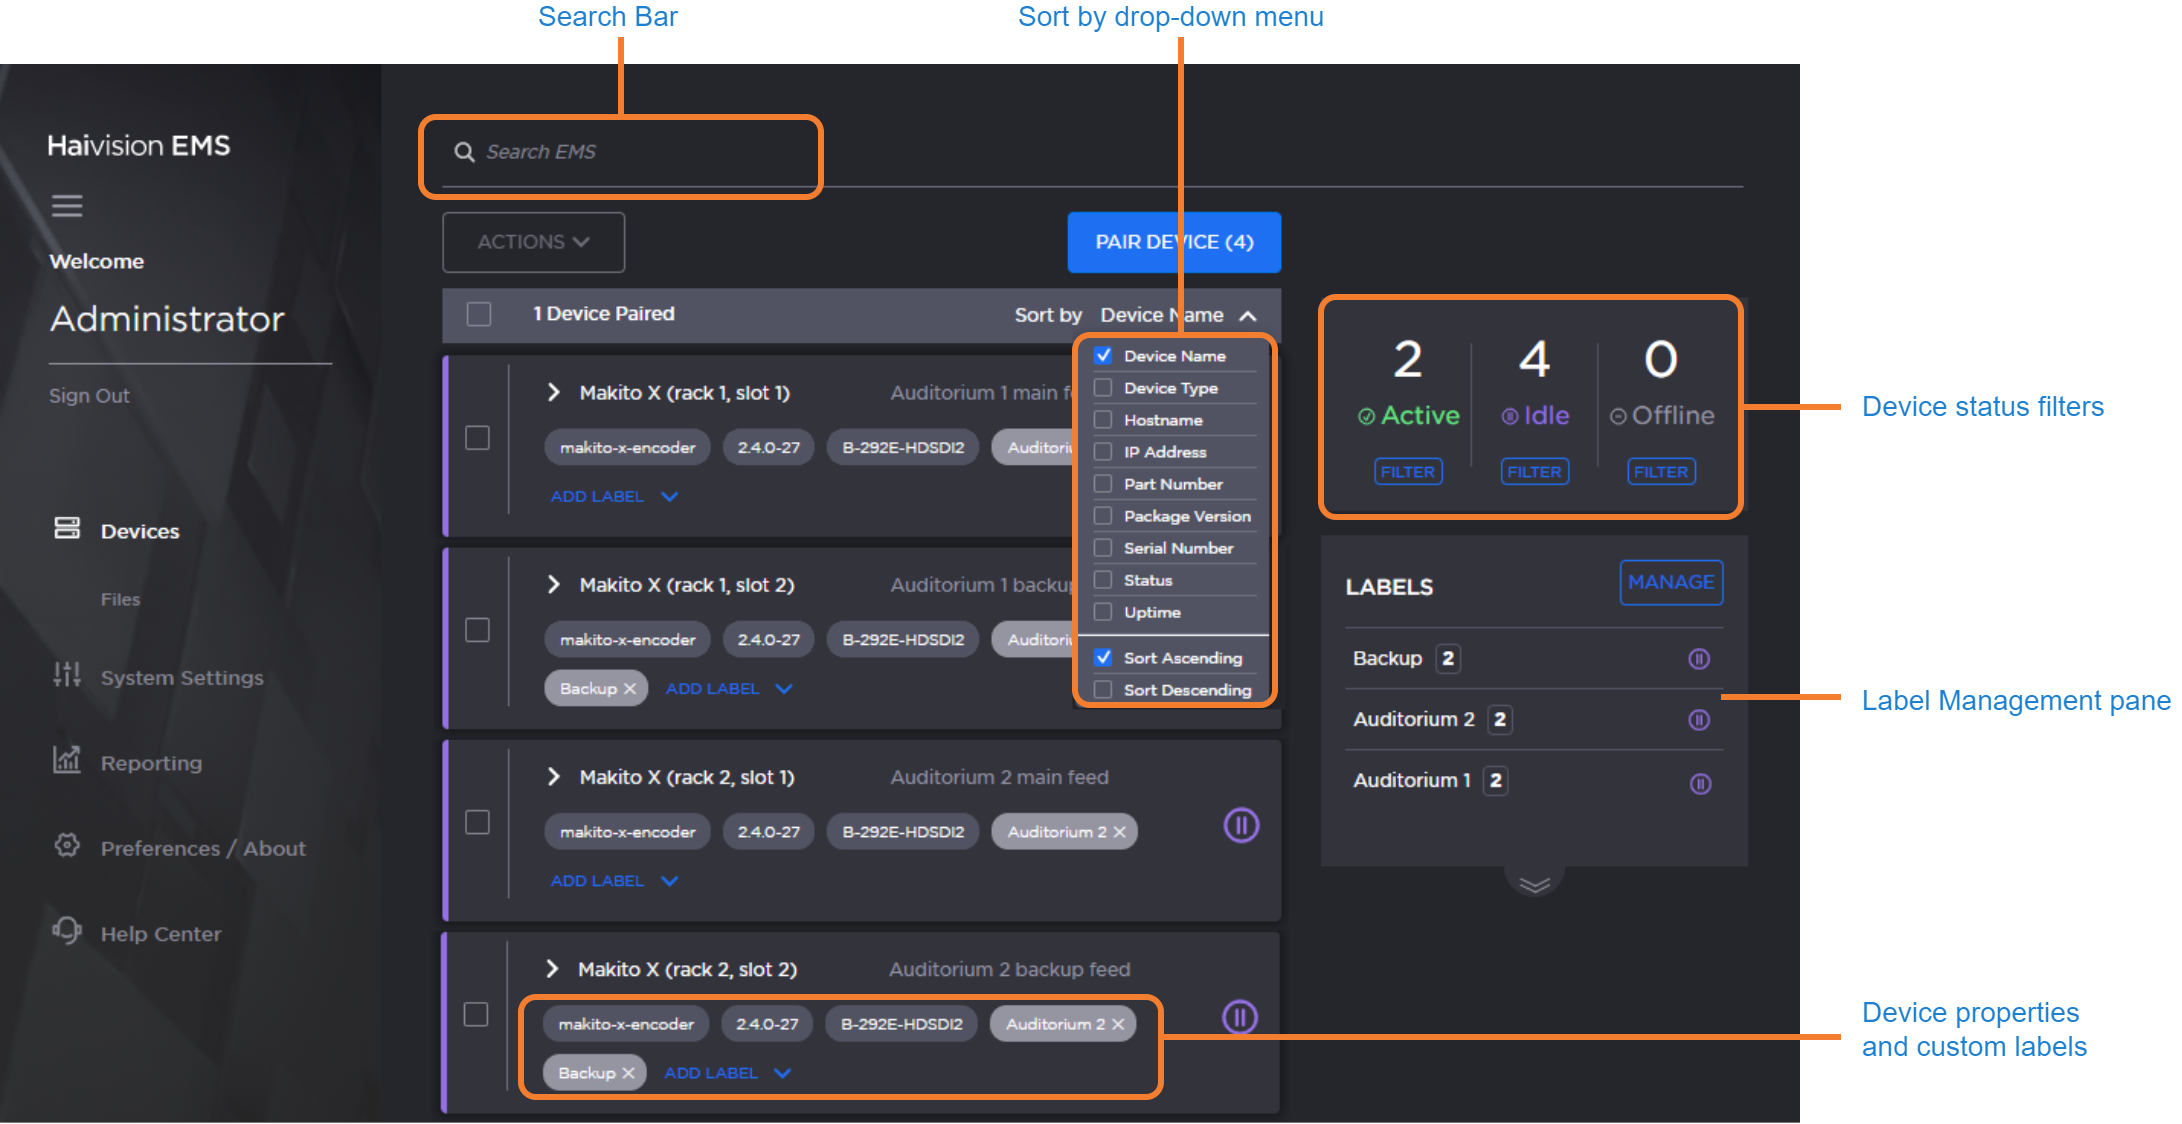
Task: Select the Makito X (rack 2, slot 1) checkbox
Action: tap(478, 822)
